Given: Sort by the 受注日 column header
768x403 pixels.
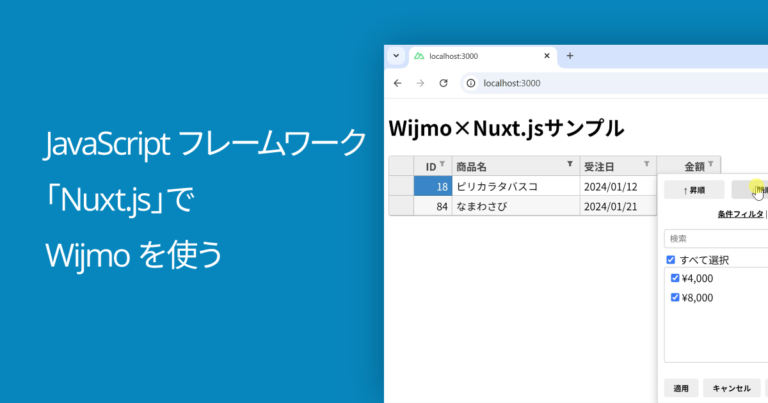Looking at the screenshot, I should point(619,166).
